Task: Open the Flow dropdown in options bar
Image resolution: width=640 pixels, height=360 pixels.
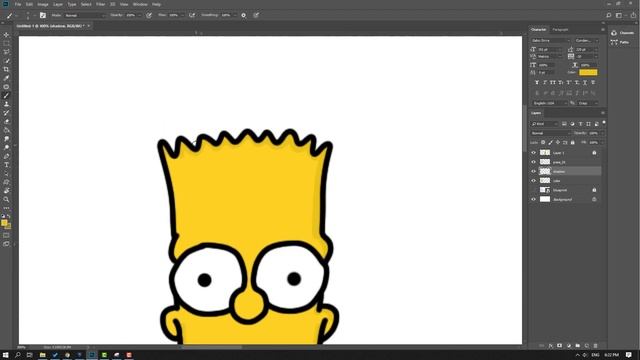Action: [182, 15]
